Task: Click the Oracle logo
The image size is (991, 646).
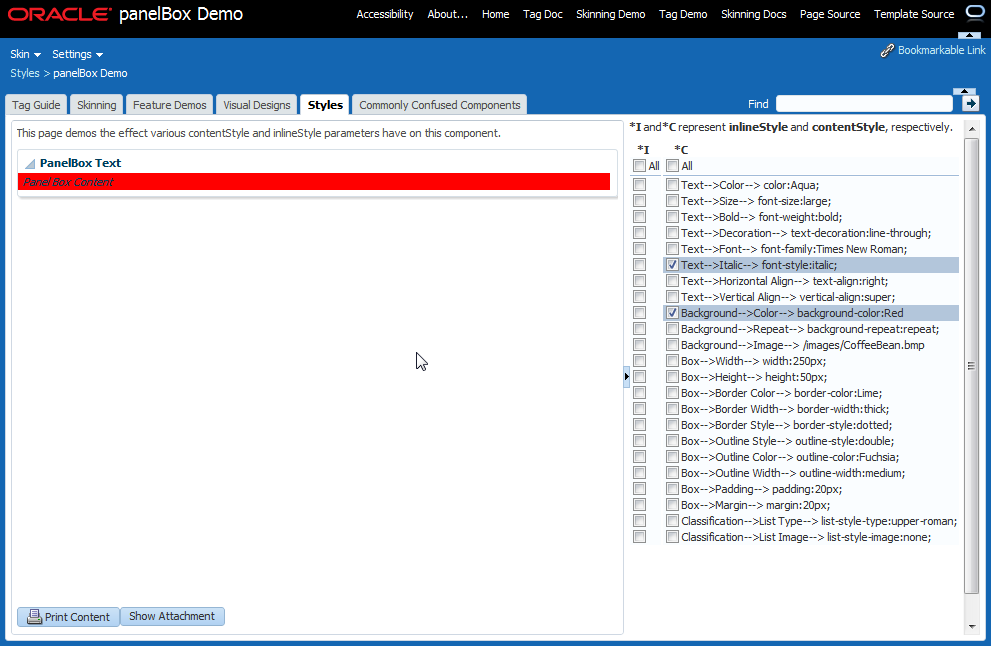Action: click(59, 14)
